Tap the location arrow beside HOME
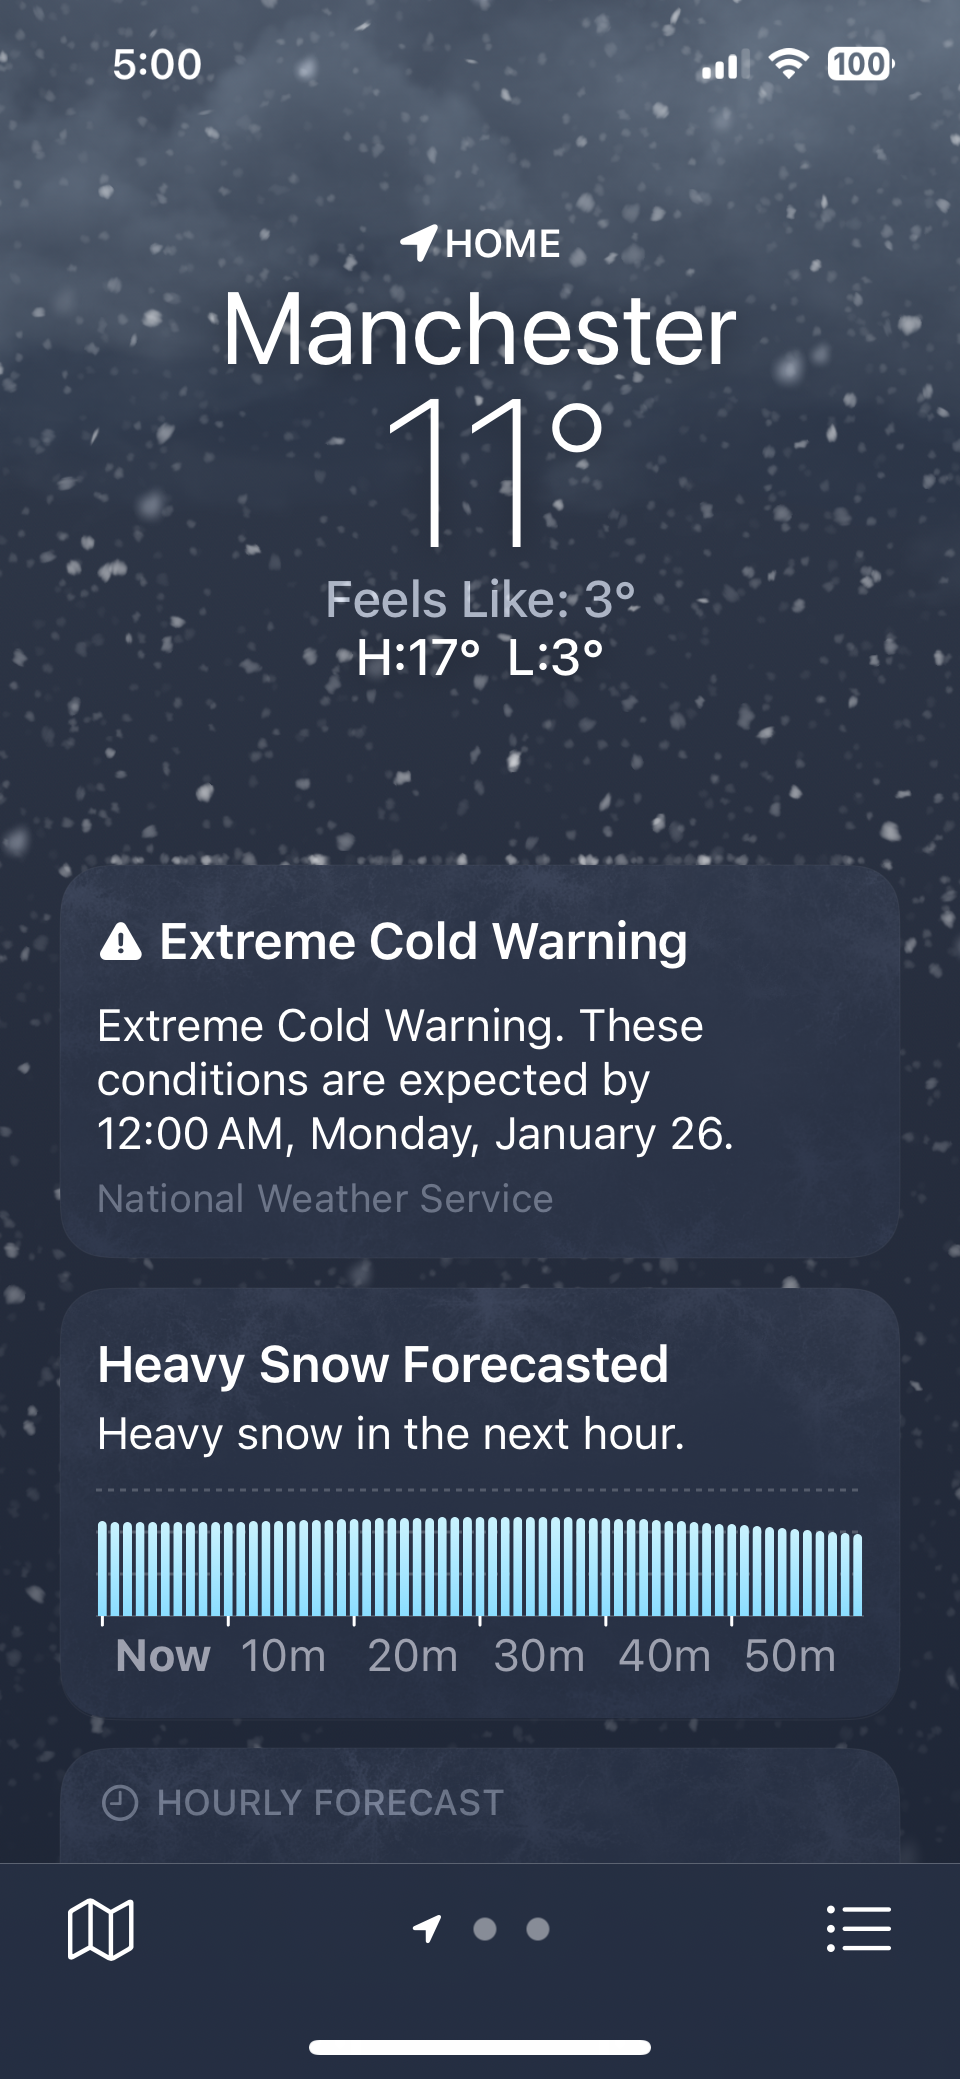This screenshot has width=960, height=2079. point(418,243)
